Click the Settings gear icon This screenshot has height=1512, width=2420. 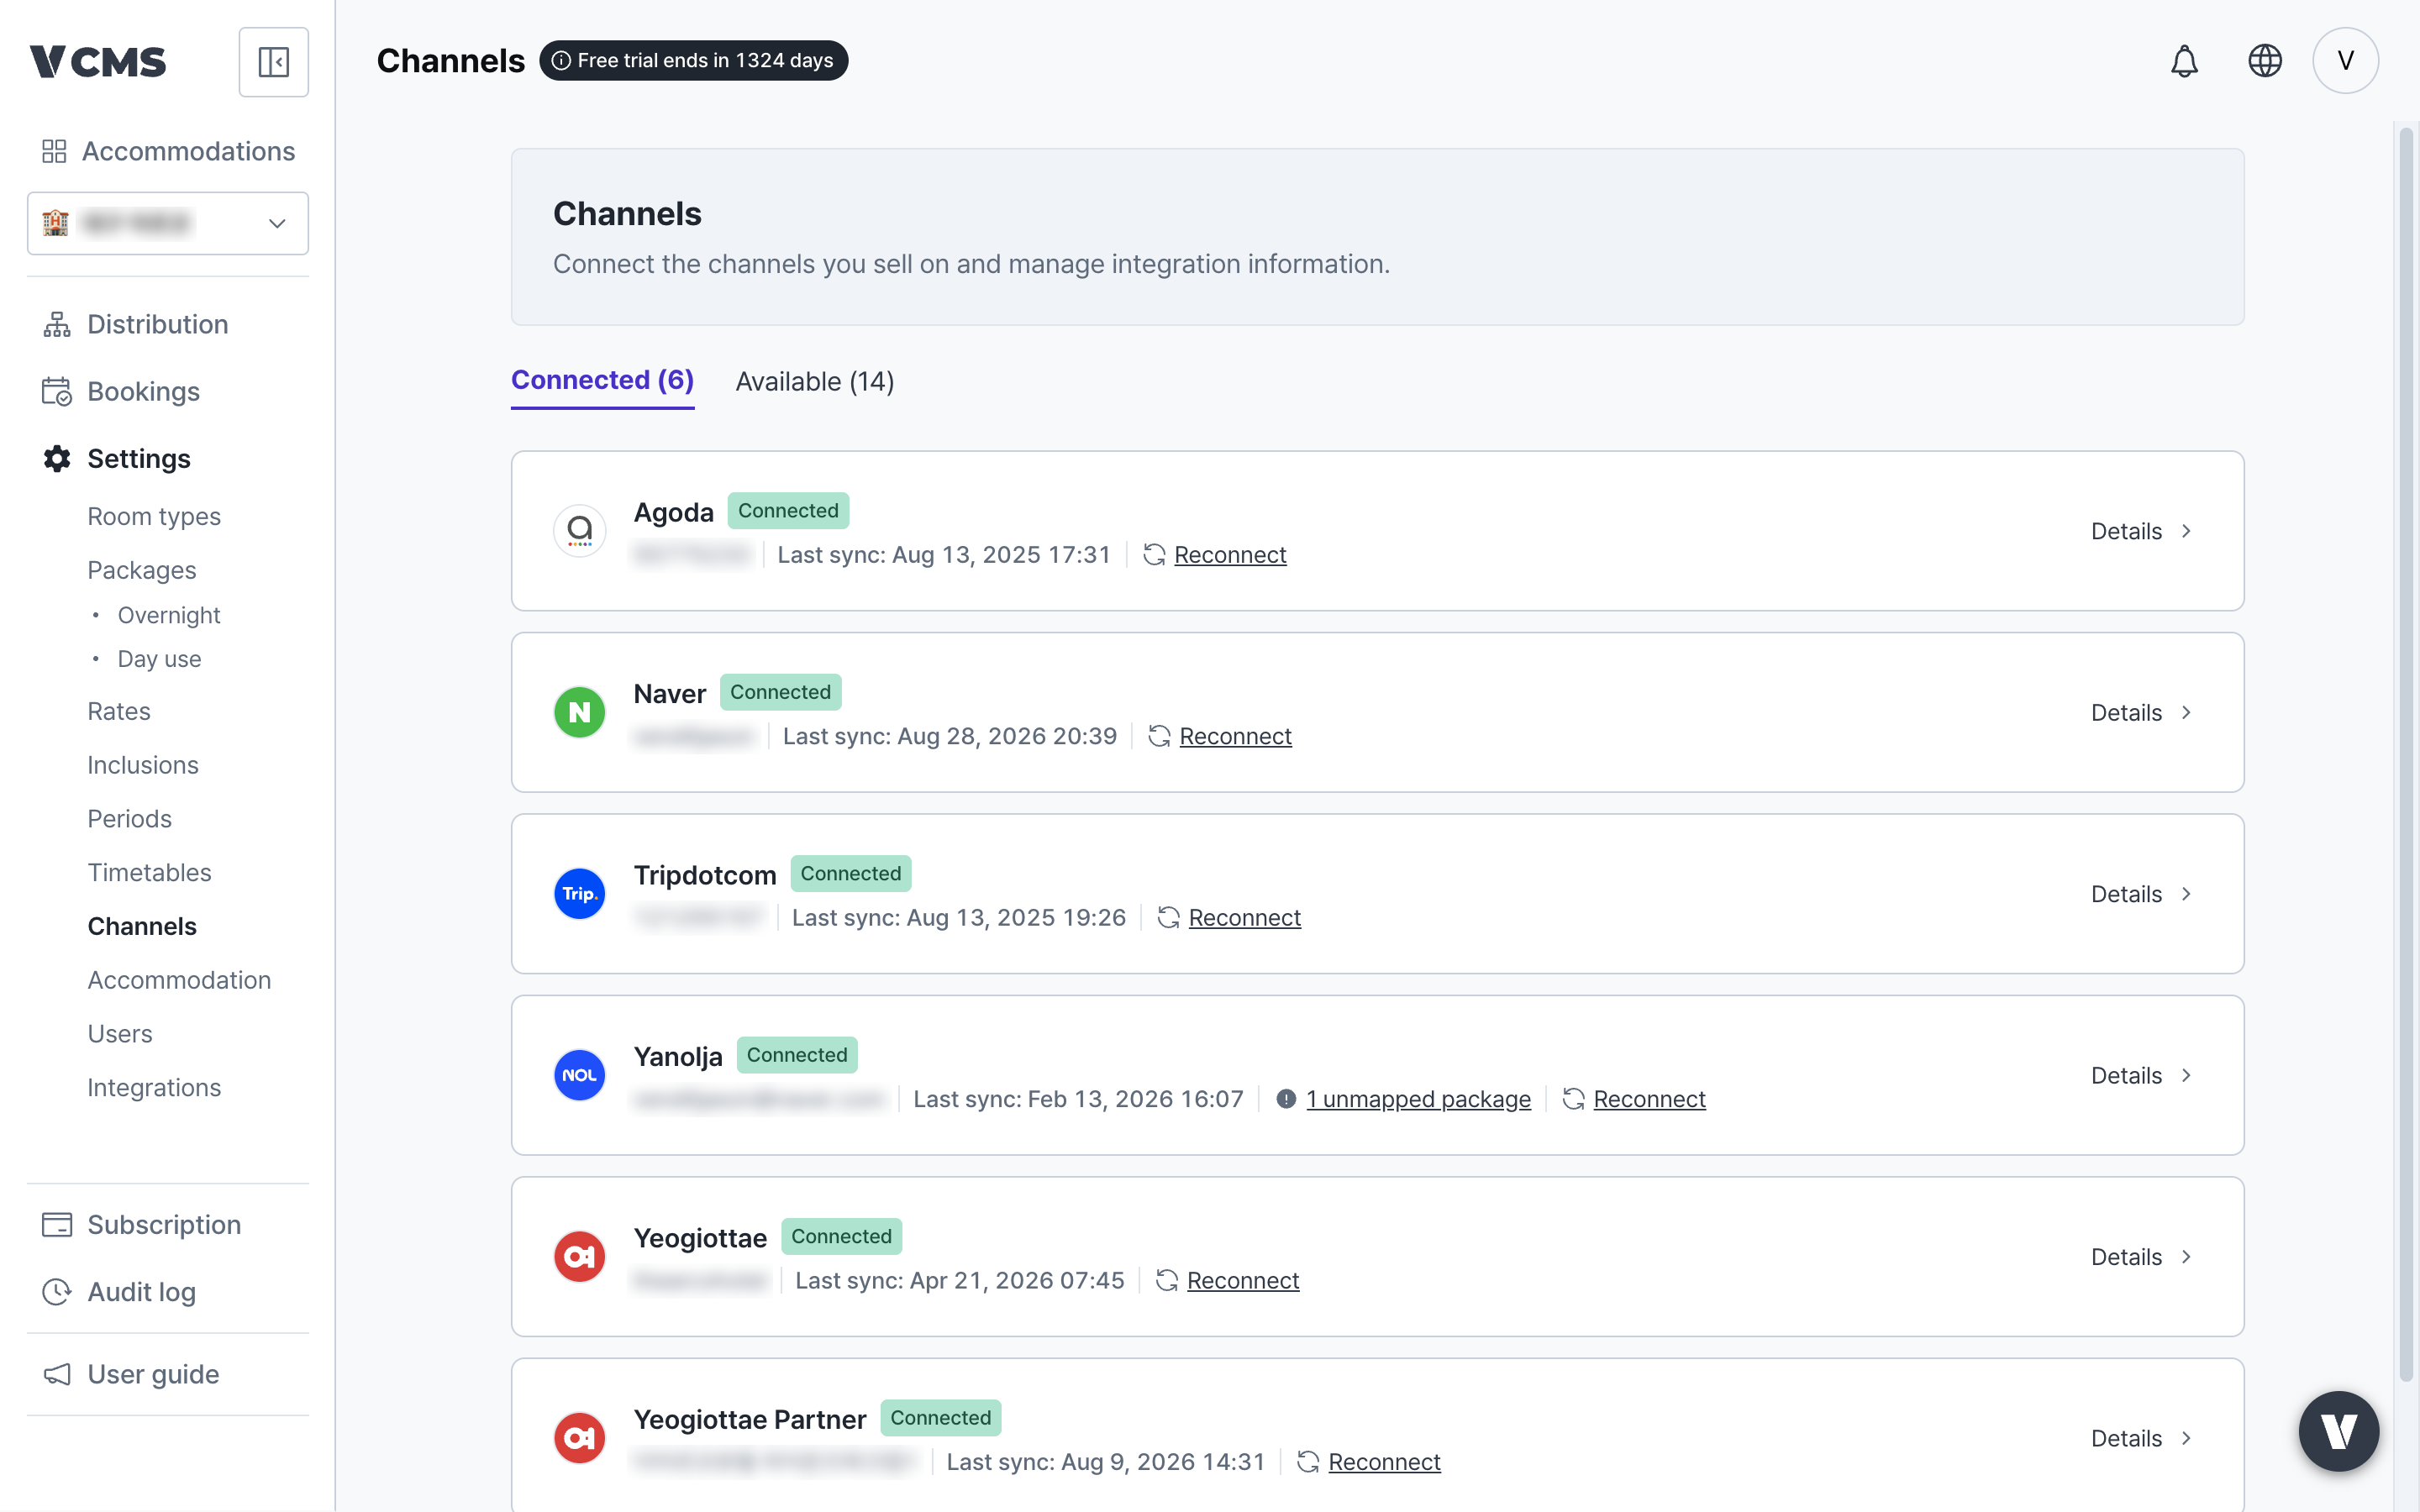57,458
